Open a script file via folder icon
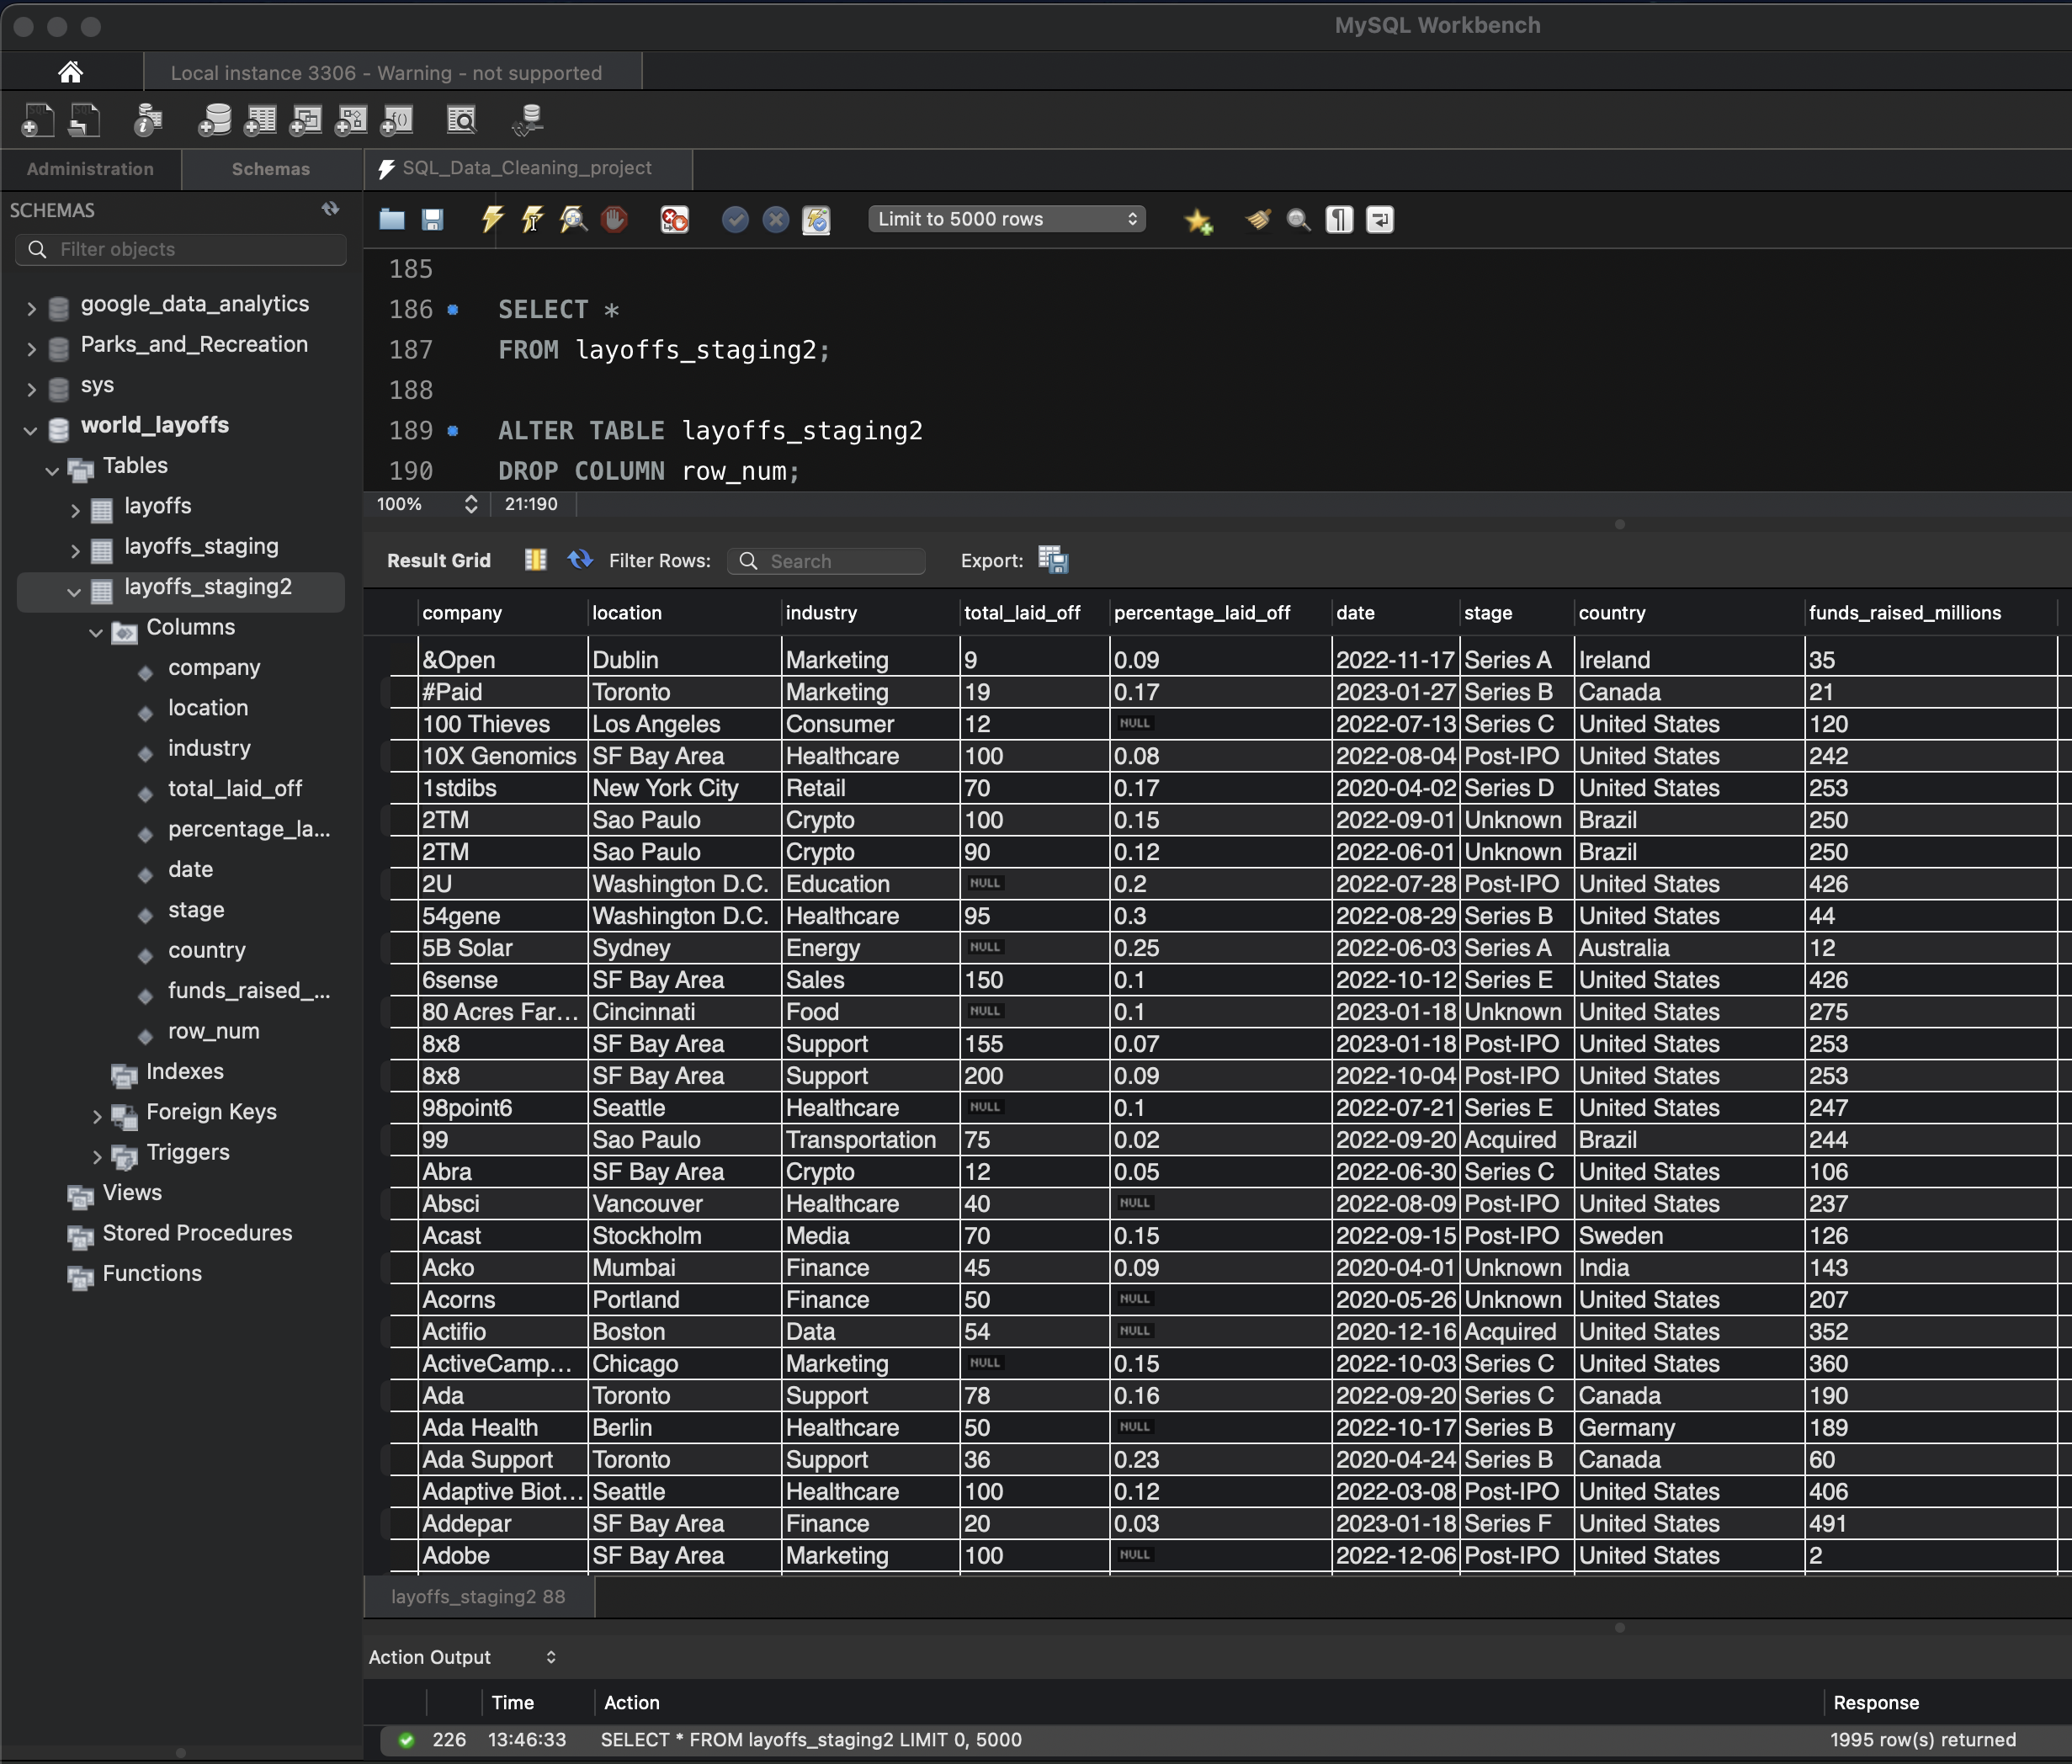This screenshot has height=1764, width=2072. click(x=392, y=220)
